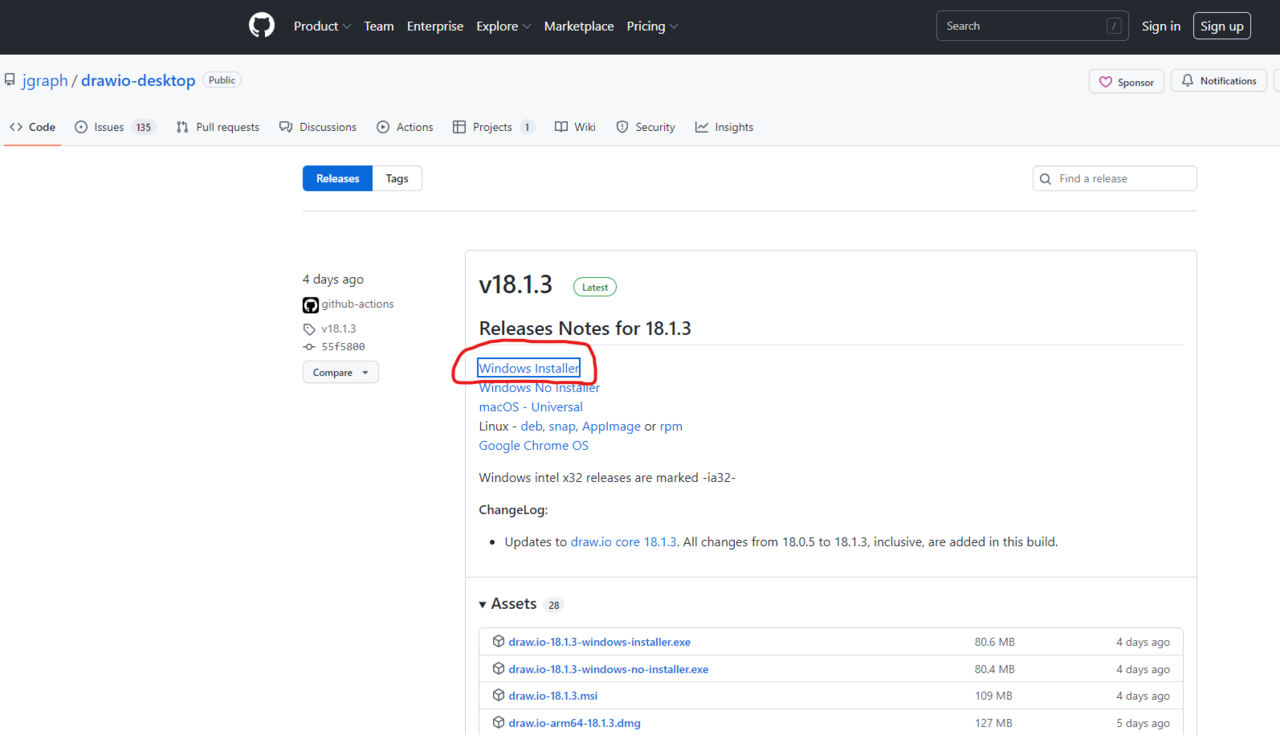The width and height of the screenshot is (1280, 735).
Task: Click the Sign in link
Action: click(1161, 26)
